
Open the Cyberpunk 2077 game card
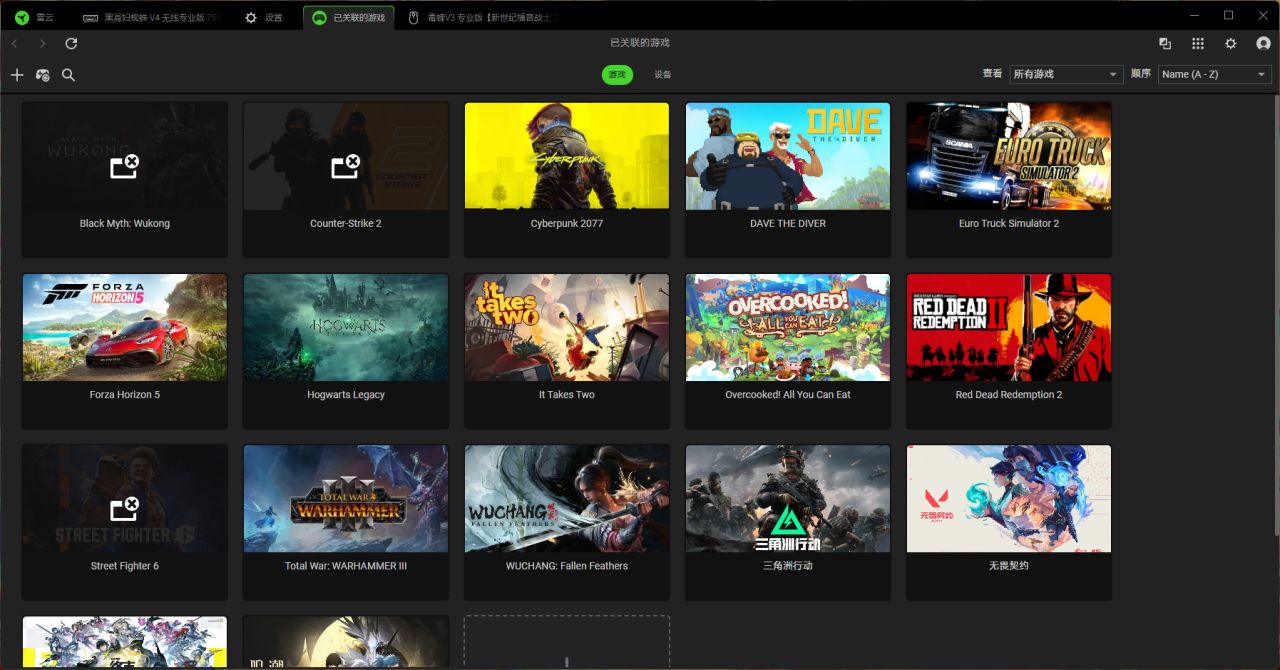click(x=567, y=180)
